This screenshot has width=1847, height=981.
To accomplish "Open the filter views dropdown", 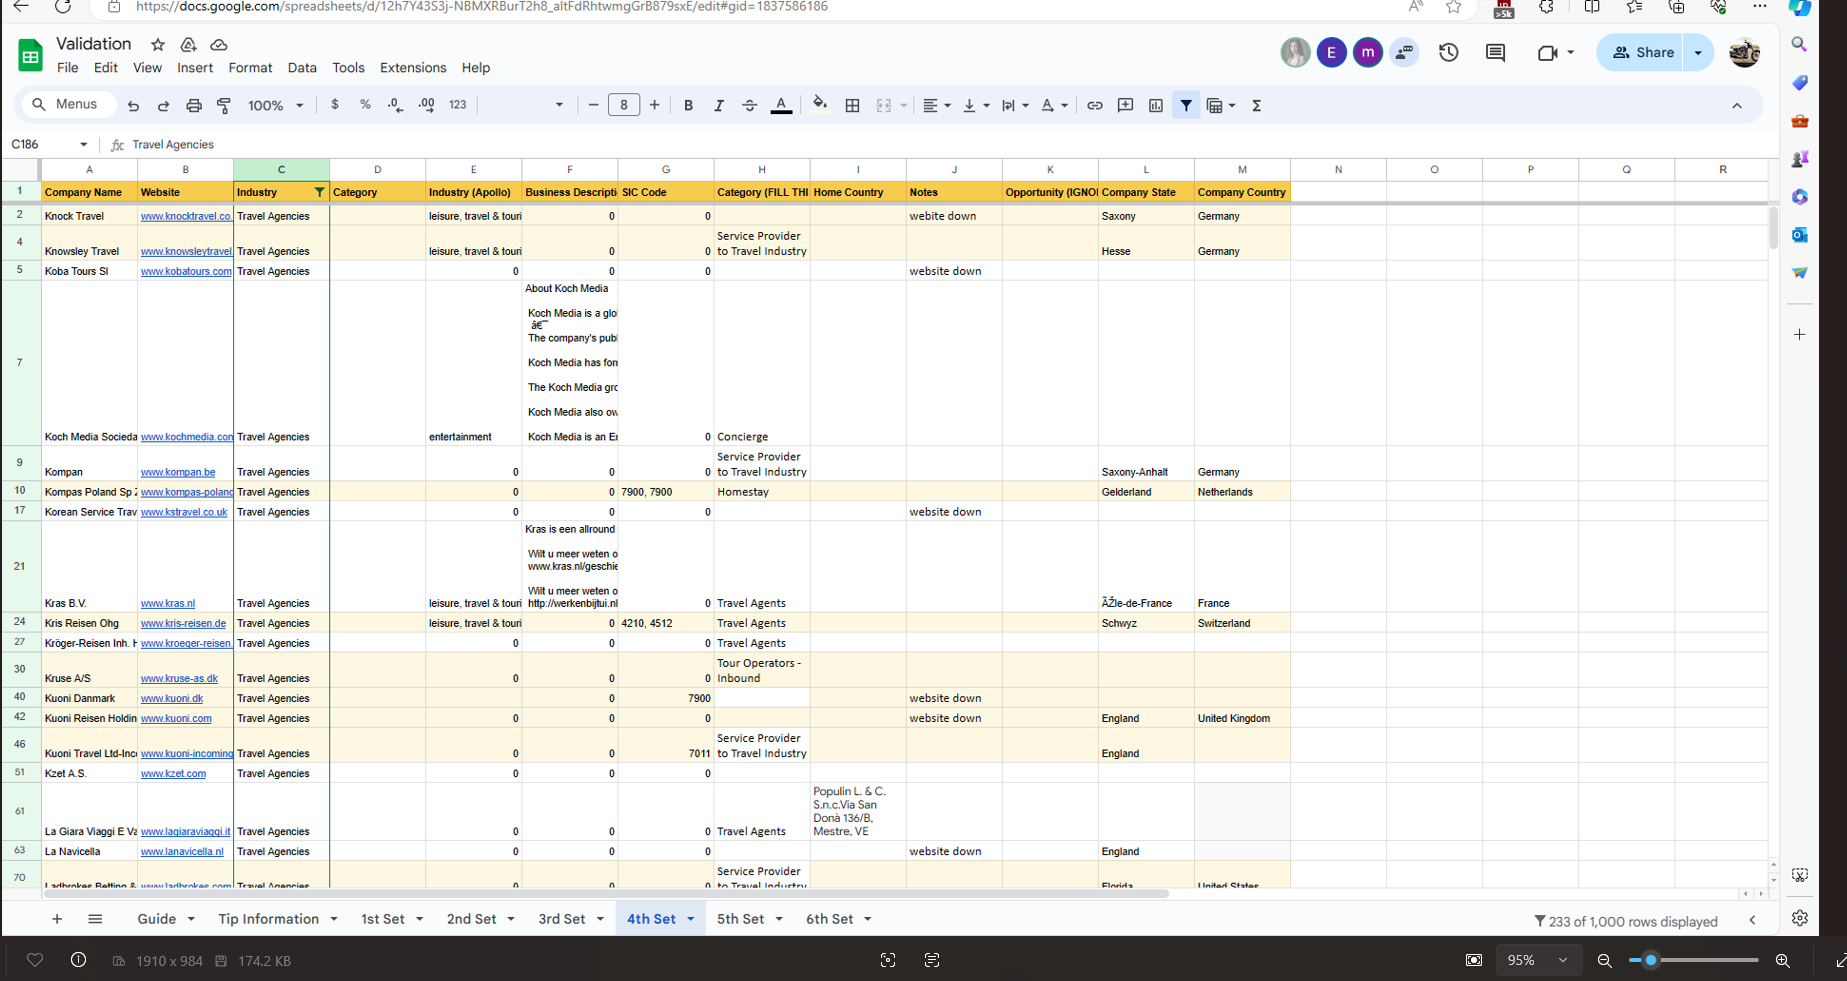I will point(1221,105).
